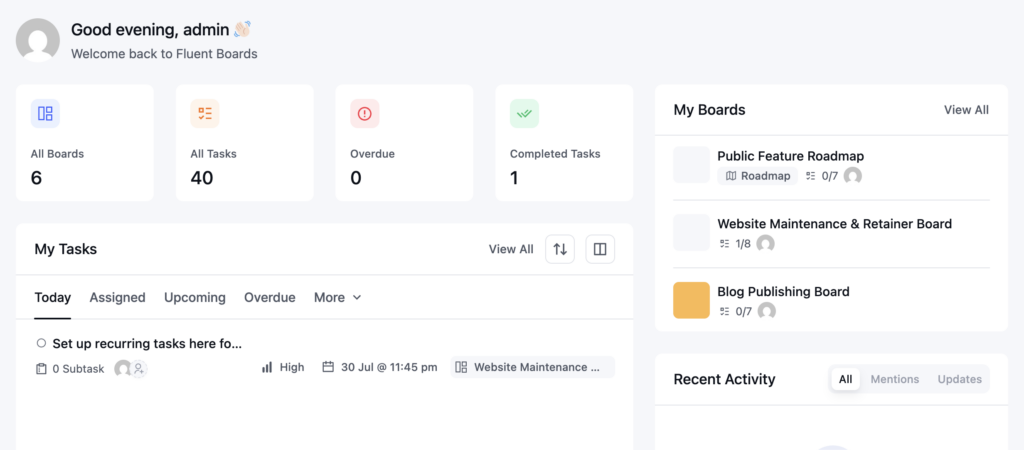Click the member avatar on Blog Publishing Board
Viewport: 1024px width, 450px height.
click(767, 312)
